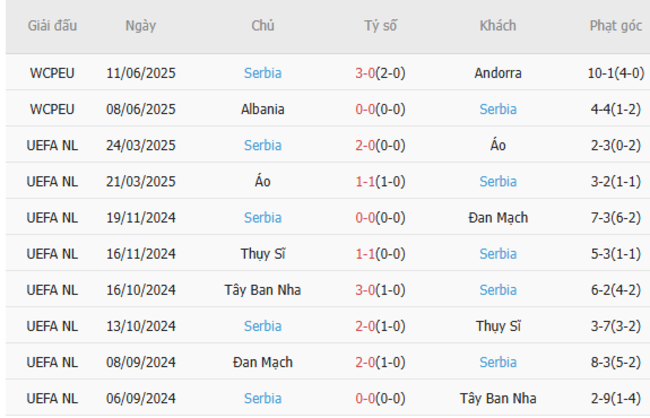Click the Chủ column header
Image resolution: width=650 pixels, height=418 pixels.
click(x=262, y=26)
